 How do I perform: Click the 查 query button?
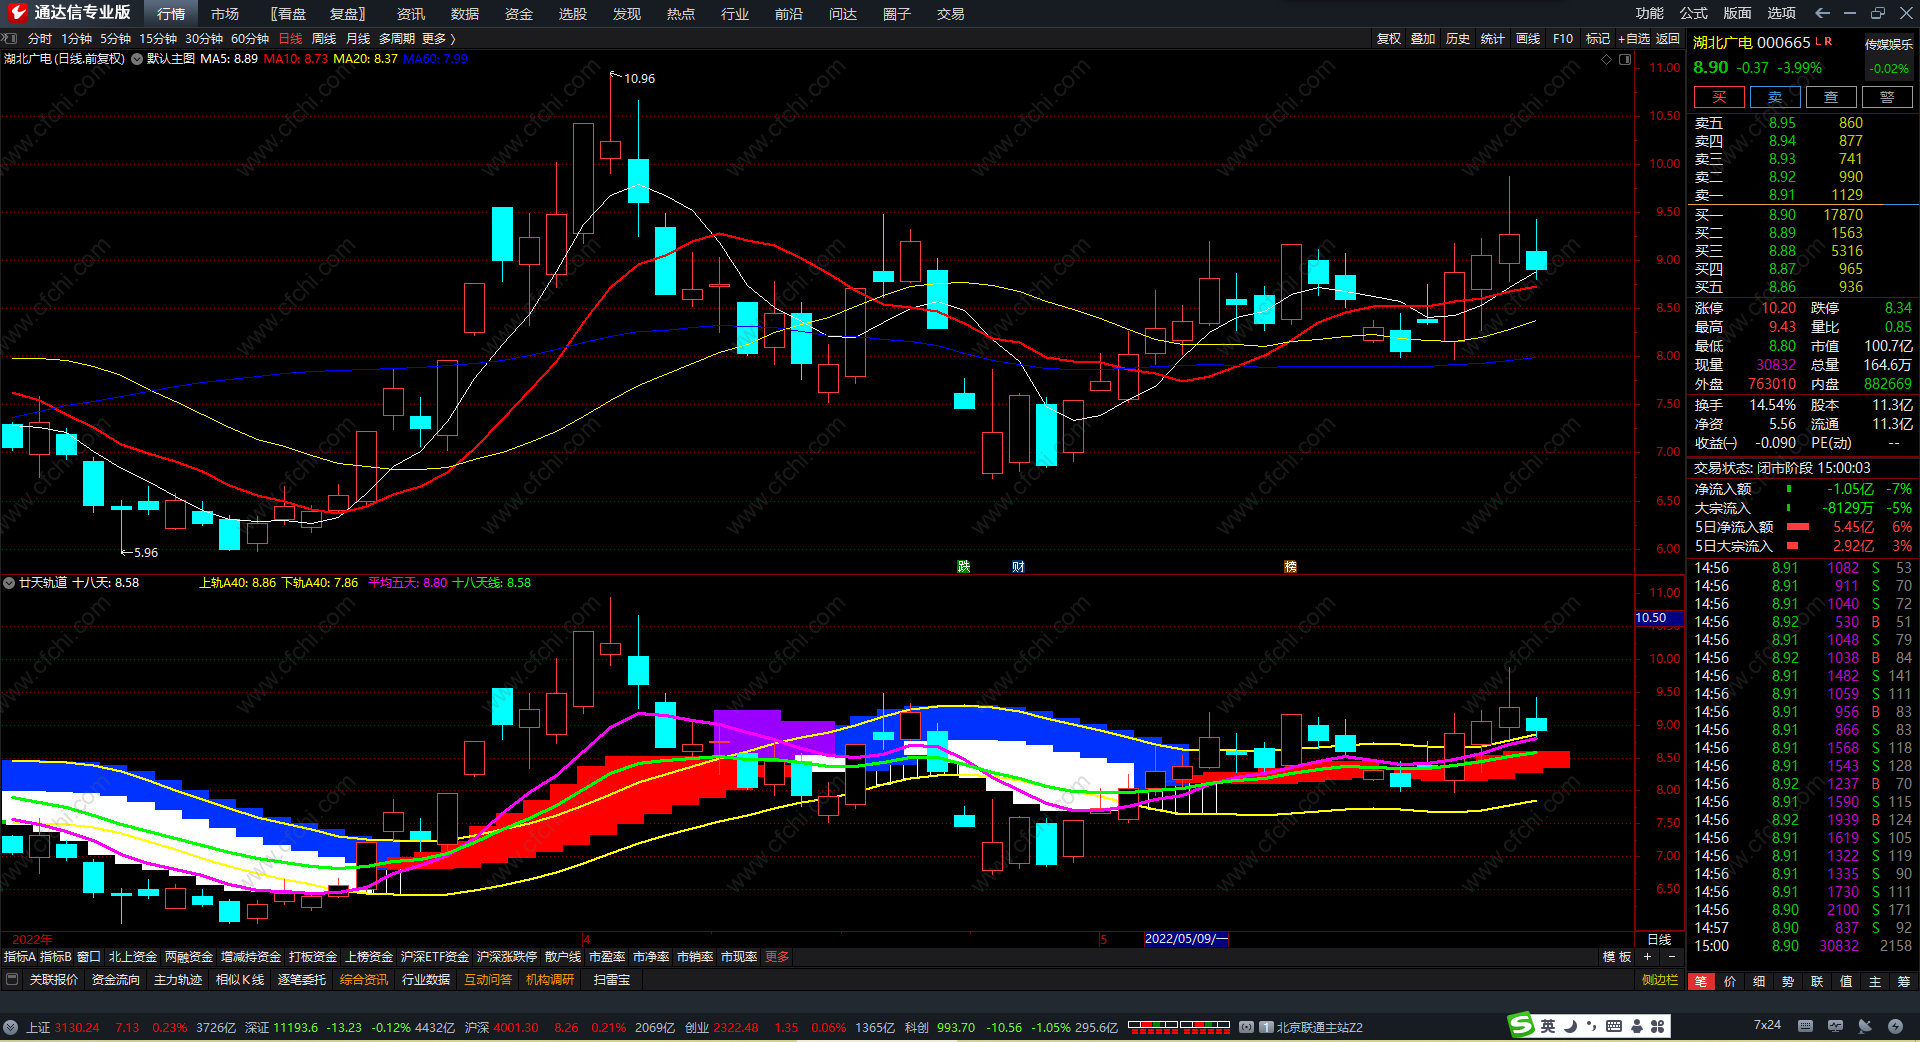(x=1831, y=97)
